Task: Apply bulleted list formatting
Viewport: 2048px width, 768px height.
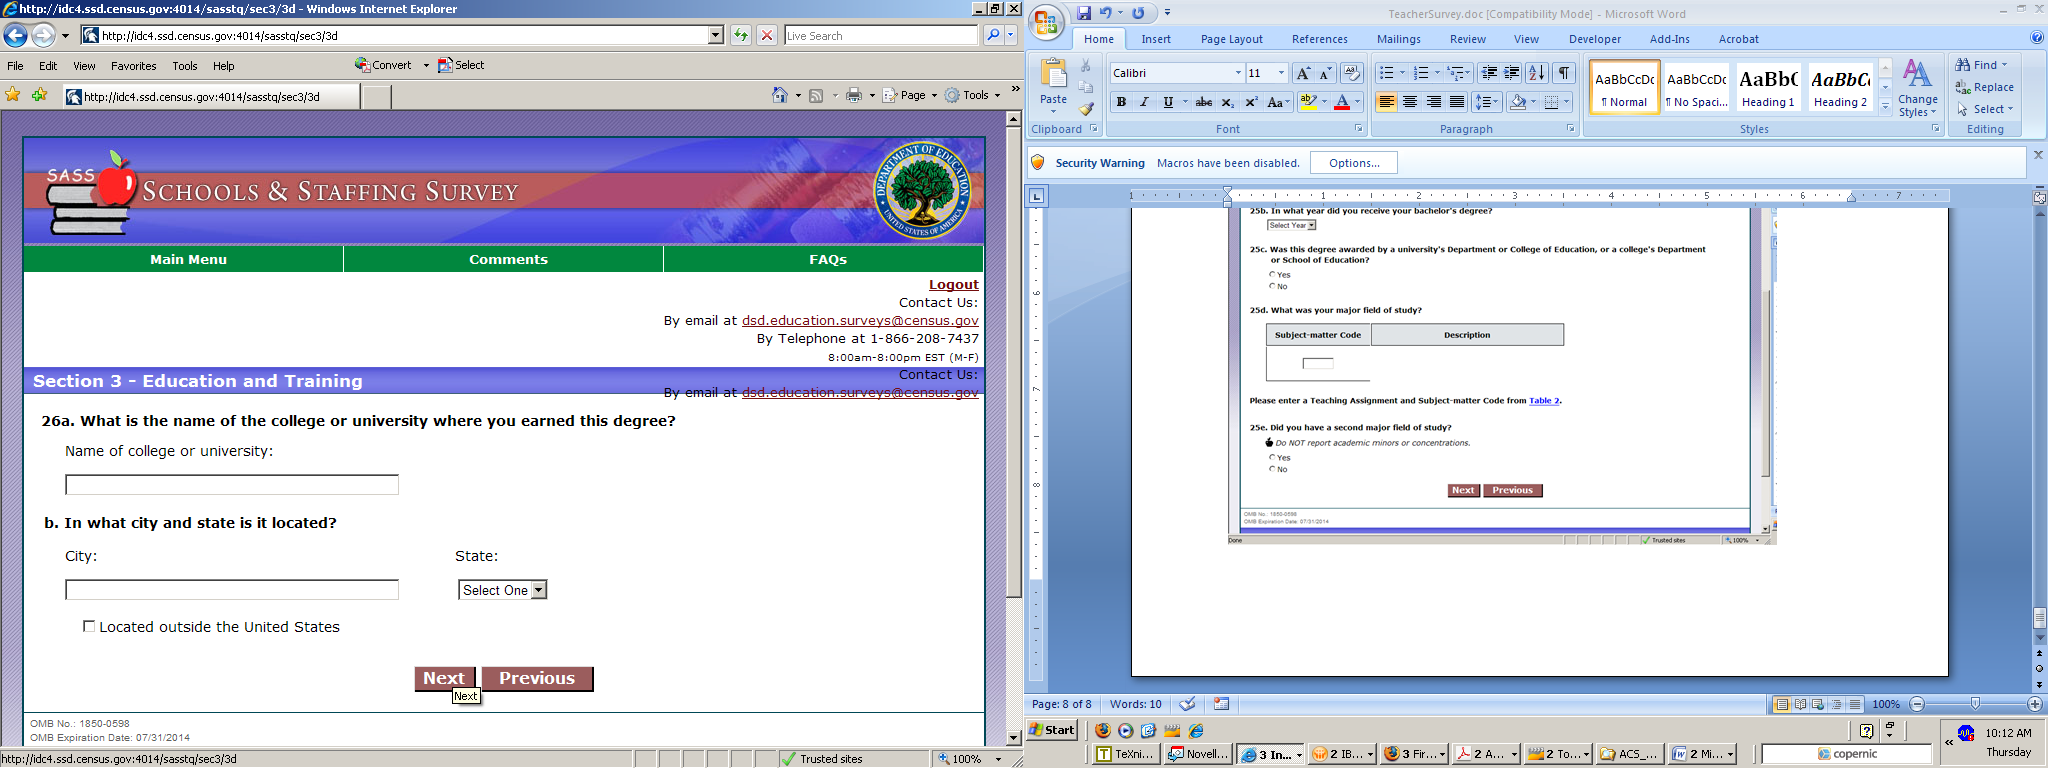Action: (x=1386, y=73)
